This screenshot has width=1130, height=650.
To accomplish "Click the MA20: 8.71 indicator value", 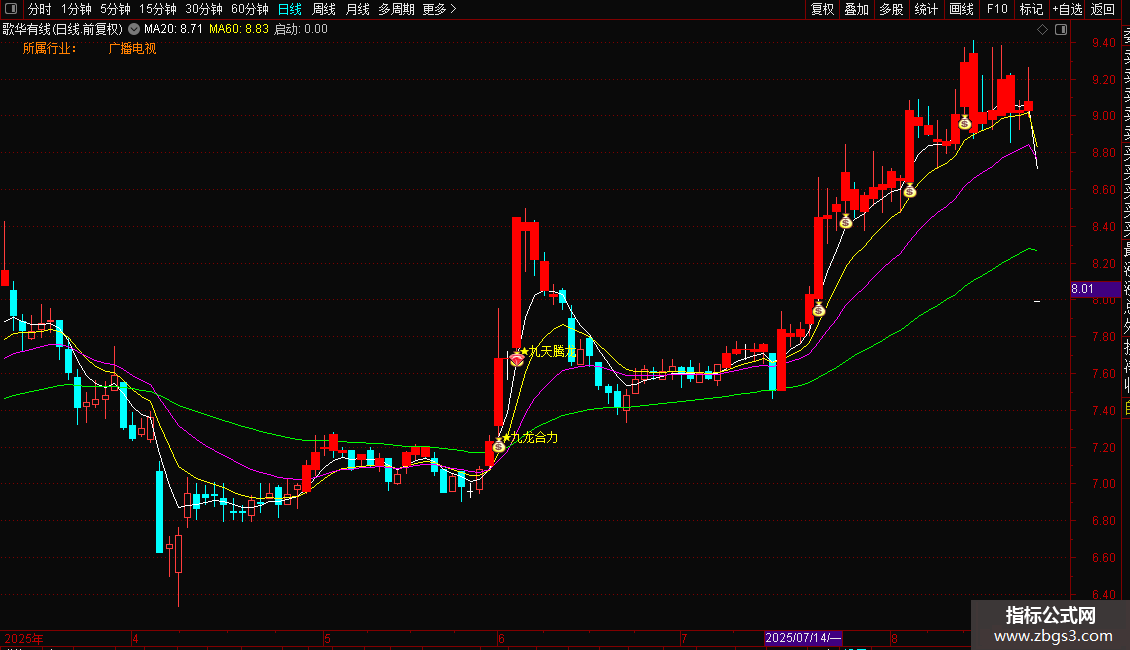I will click(x=173, y=29).
